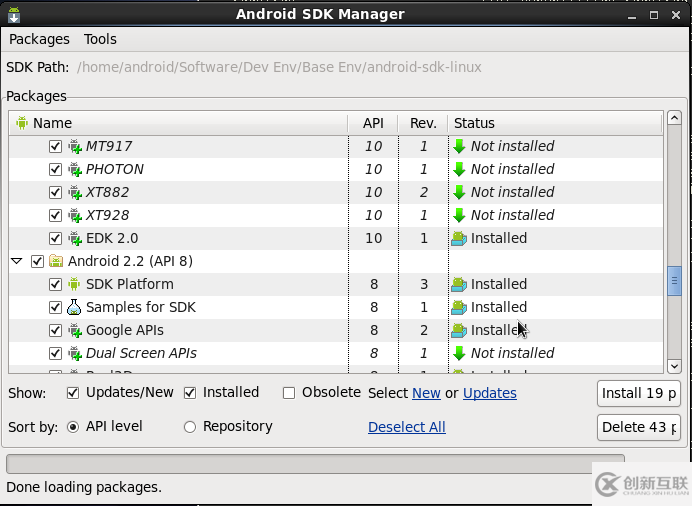Click the package list scrollbar up arrow
Image resolution: width=692 pixels, height=506 pixels.
pos(674,118)
